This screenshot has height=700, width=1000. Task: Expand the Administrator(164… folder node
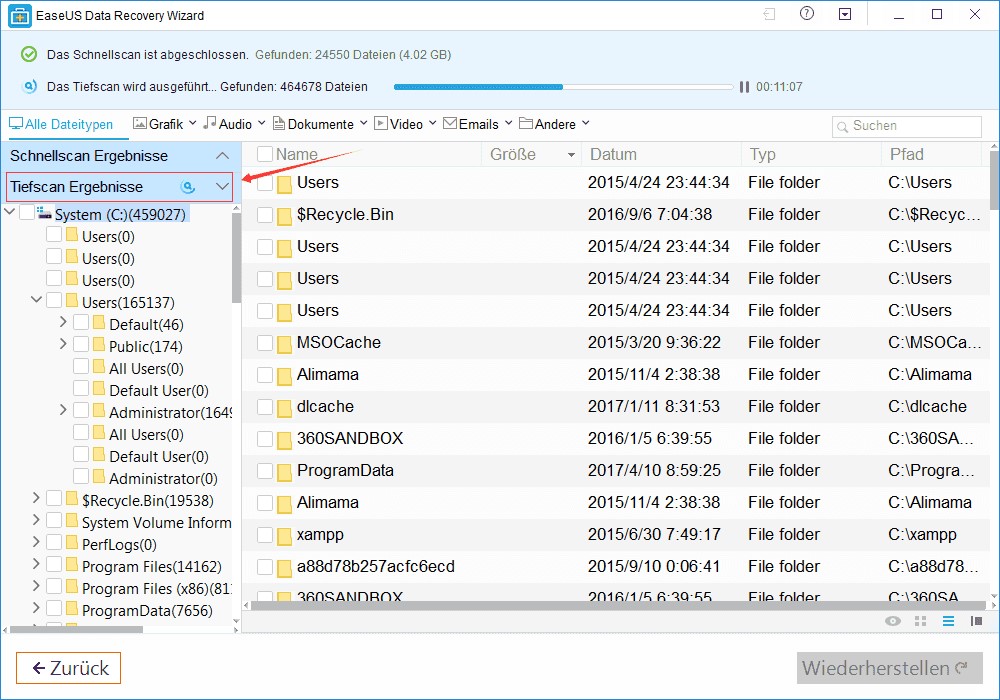(x=62, y=411)
